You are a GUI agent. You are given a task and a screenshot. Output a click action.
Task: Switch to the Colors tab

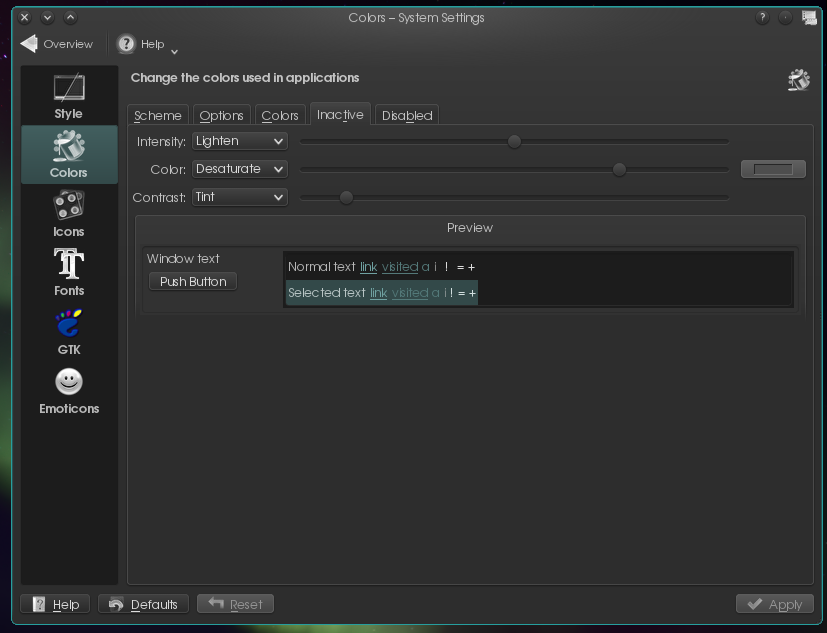[280, 115]
